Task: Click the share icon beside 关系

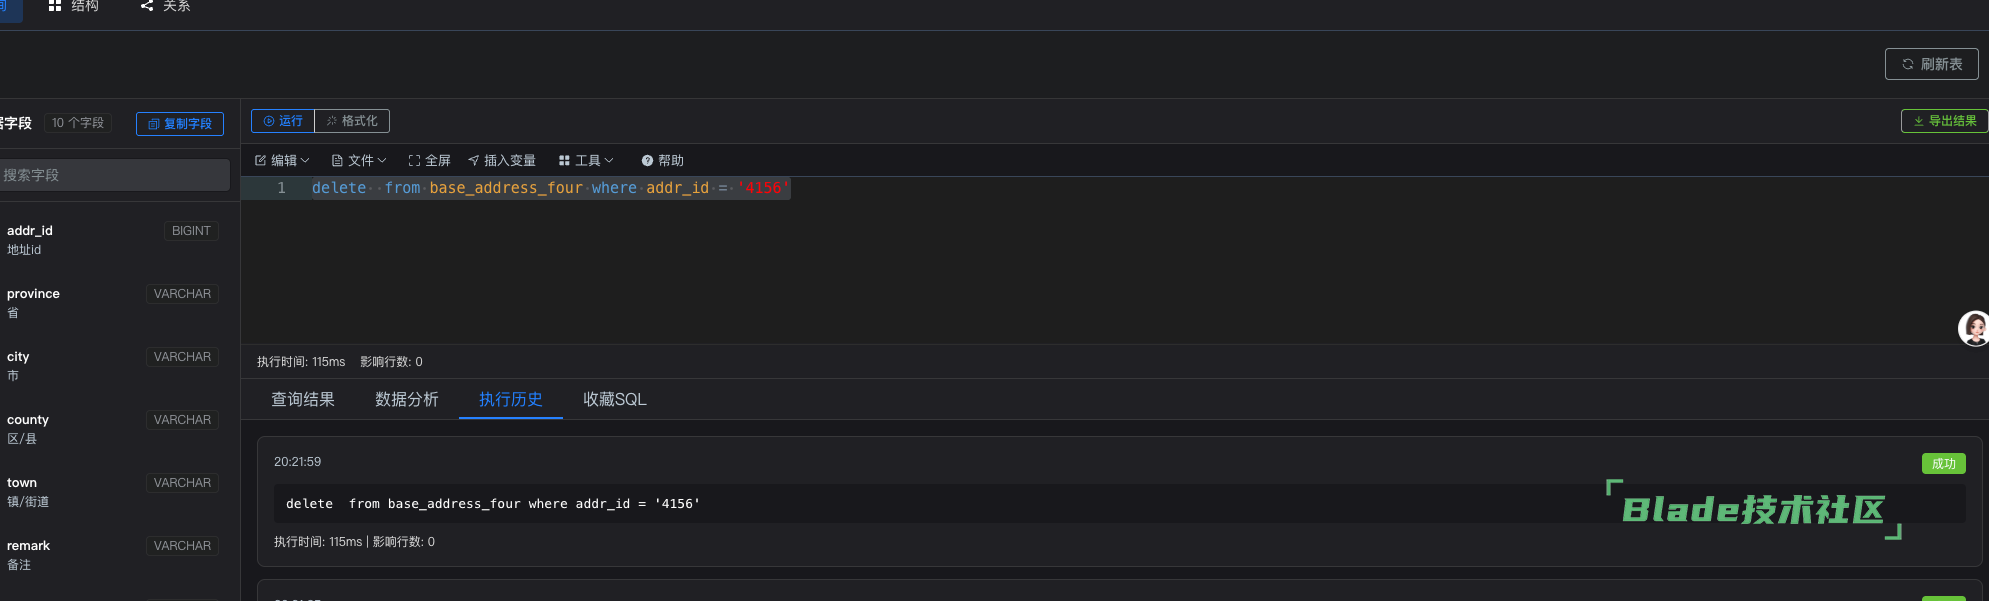Action: (144, 6)
